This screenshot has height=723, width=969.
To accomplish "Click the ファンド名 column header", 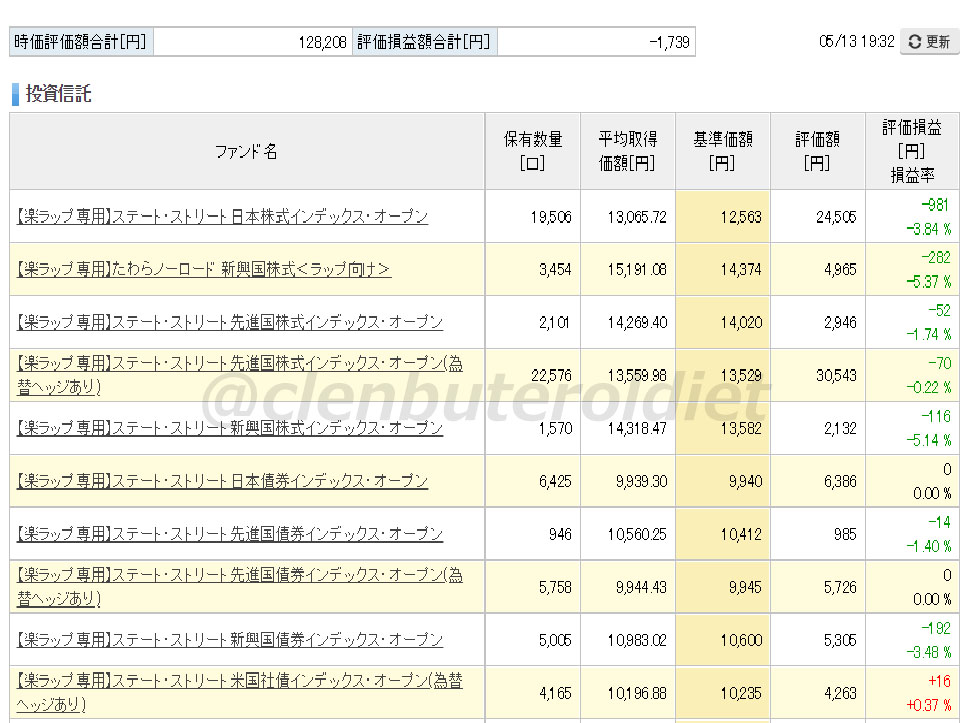I will coord(246,151).
